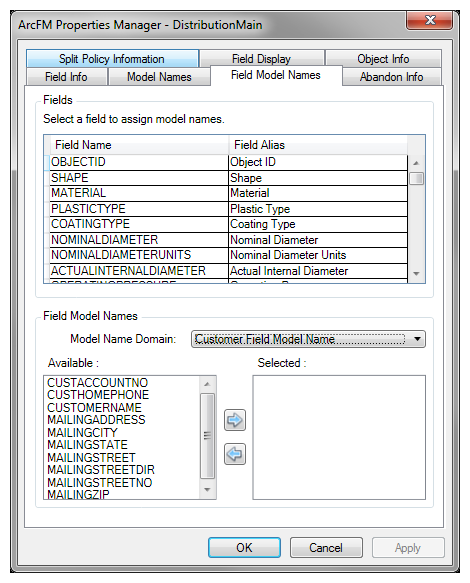Select the NOMINALDIAMETER field row
Screen dimensions: 470x583
pos(228,240)
